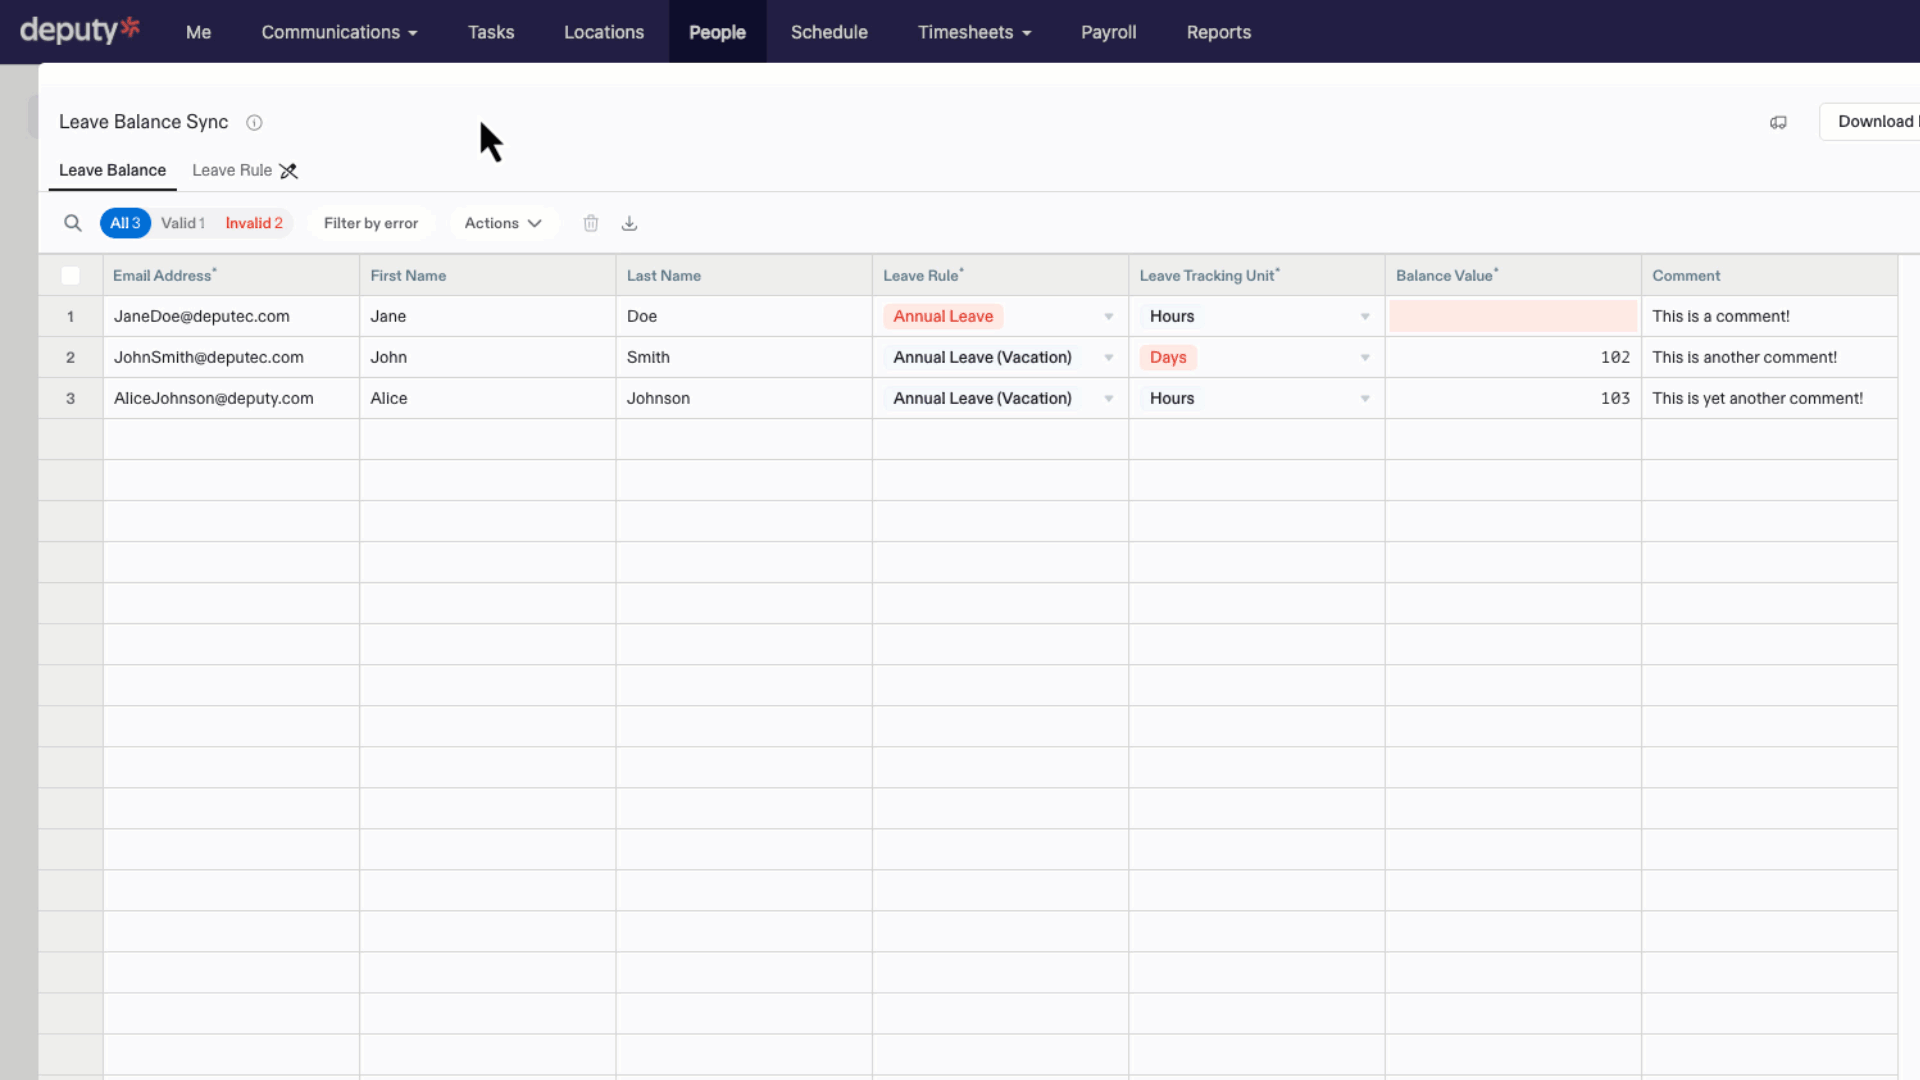The height and width of the screenshot is (1080, 1920).
Task: Click the Leave Rule column header
Action: click(x=1000, y=275)
